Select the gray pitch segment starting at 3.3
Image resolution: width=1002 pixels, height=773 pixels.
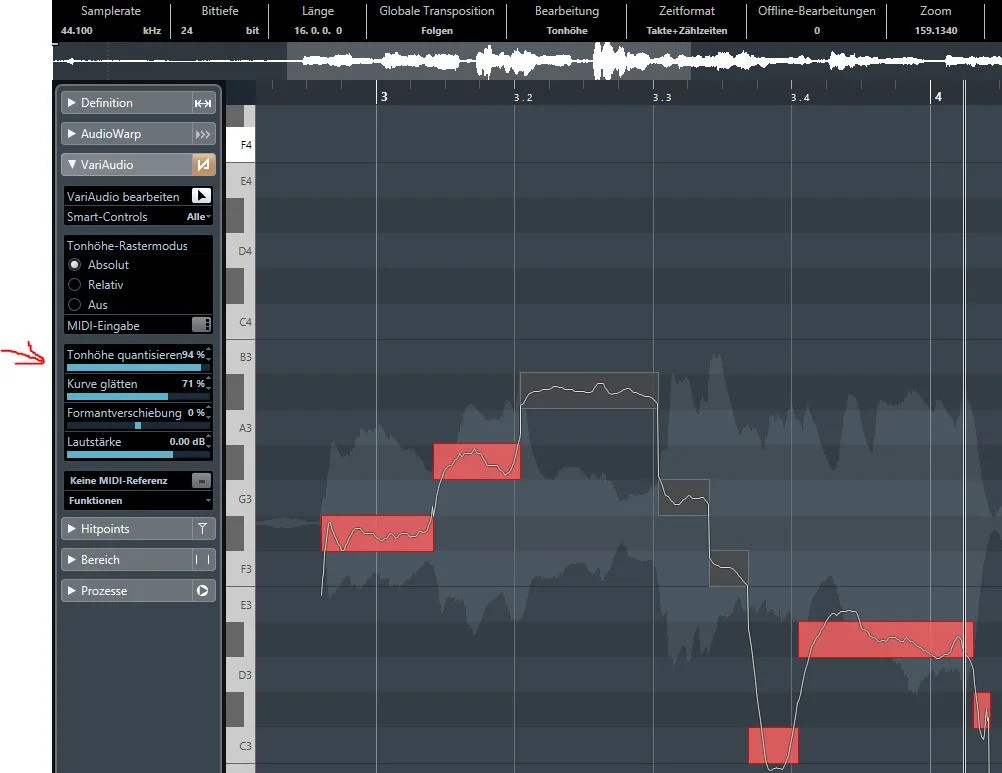684,497
